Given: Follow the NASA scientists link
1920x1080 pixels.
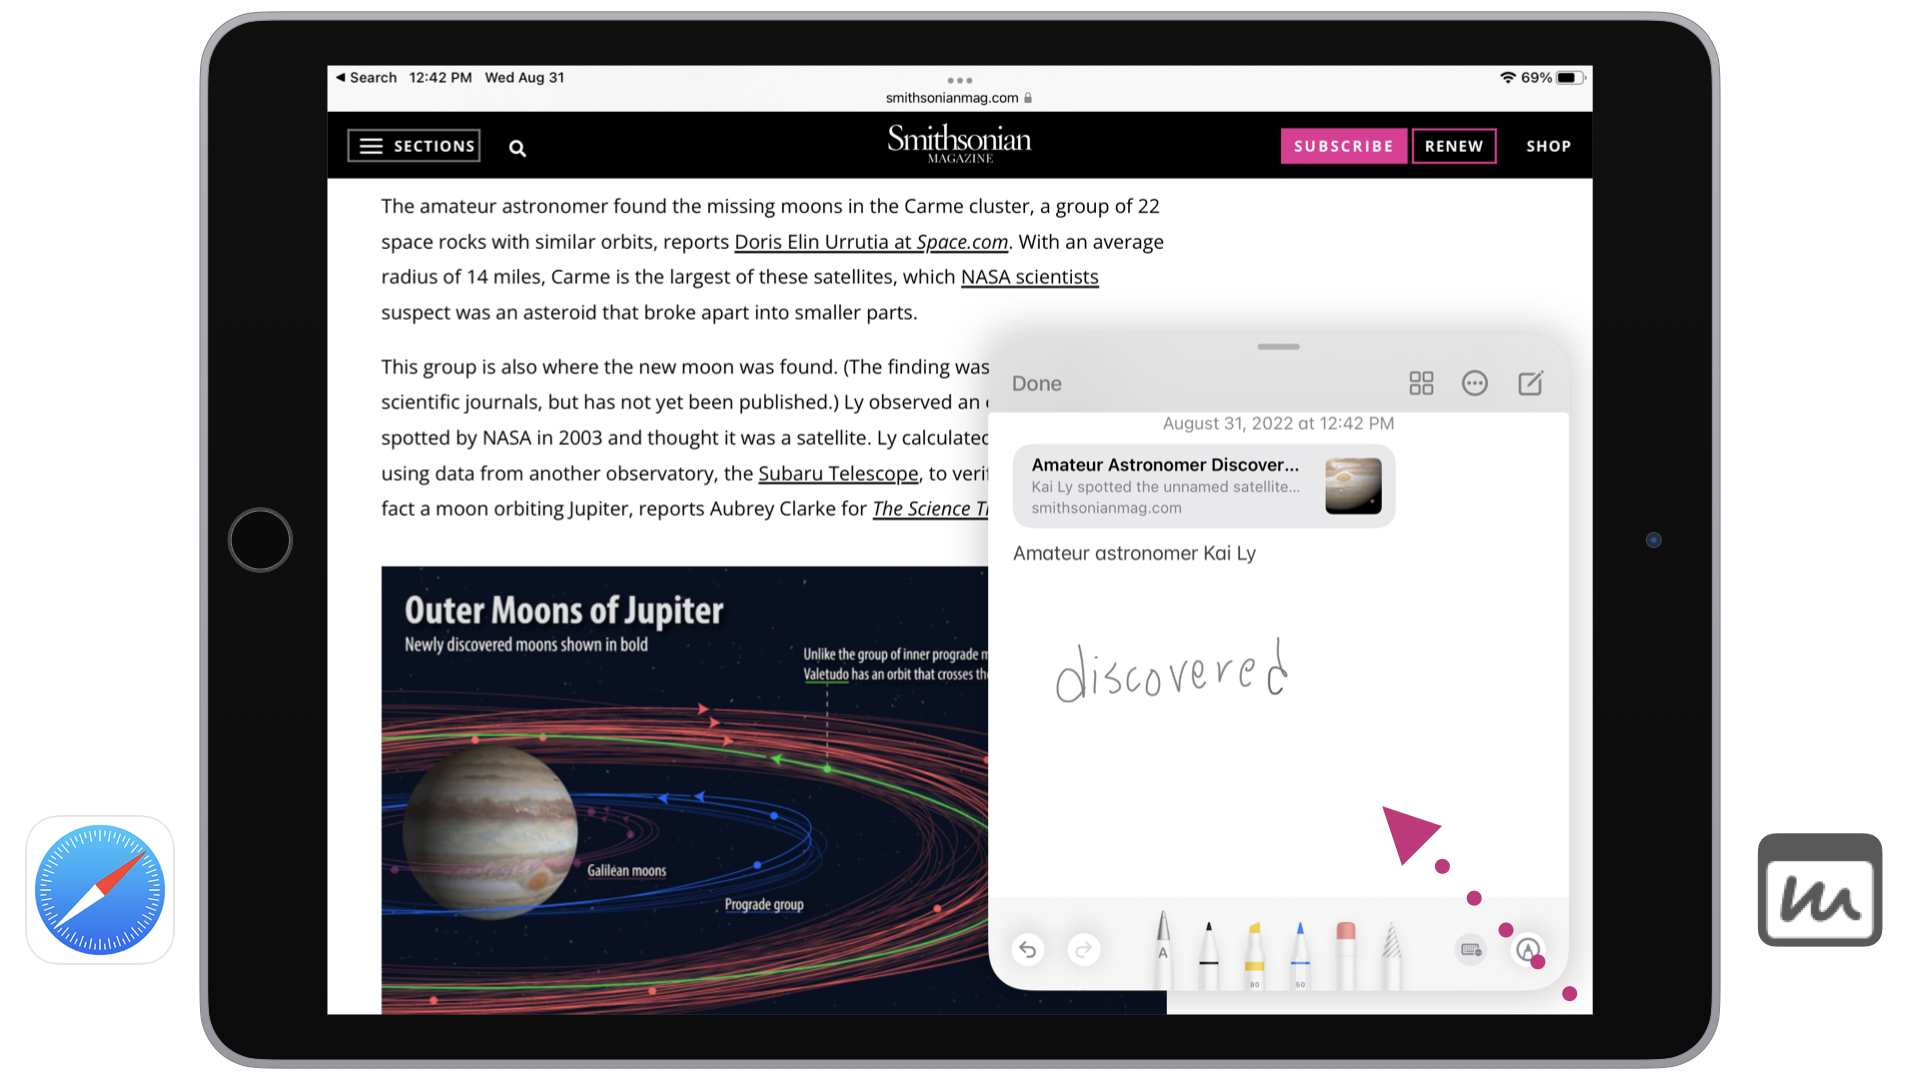Looking at the screenshot, I should (1029, 277).
